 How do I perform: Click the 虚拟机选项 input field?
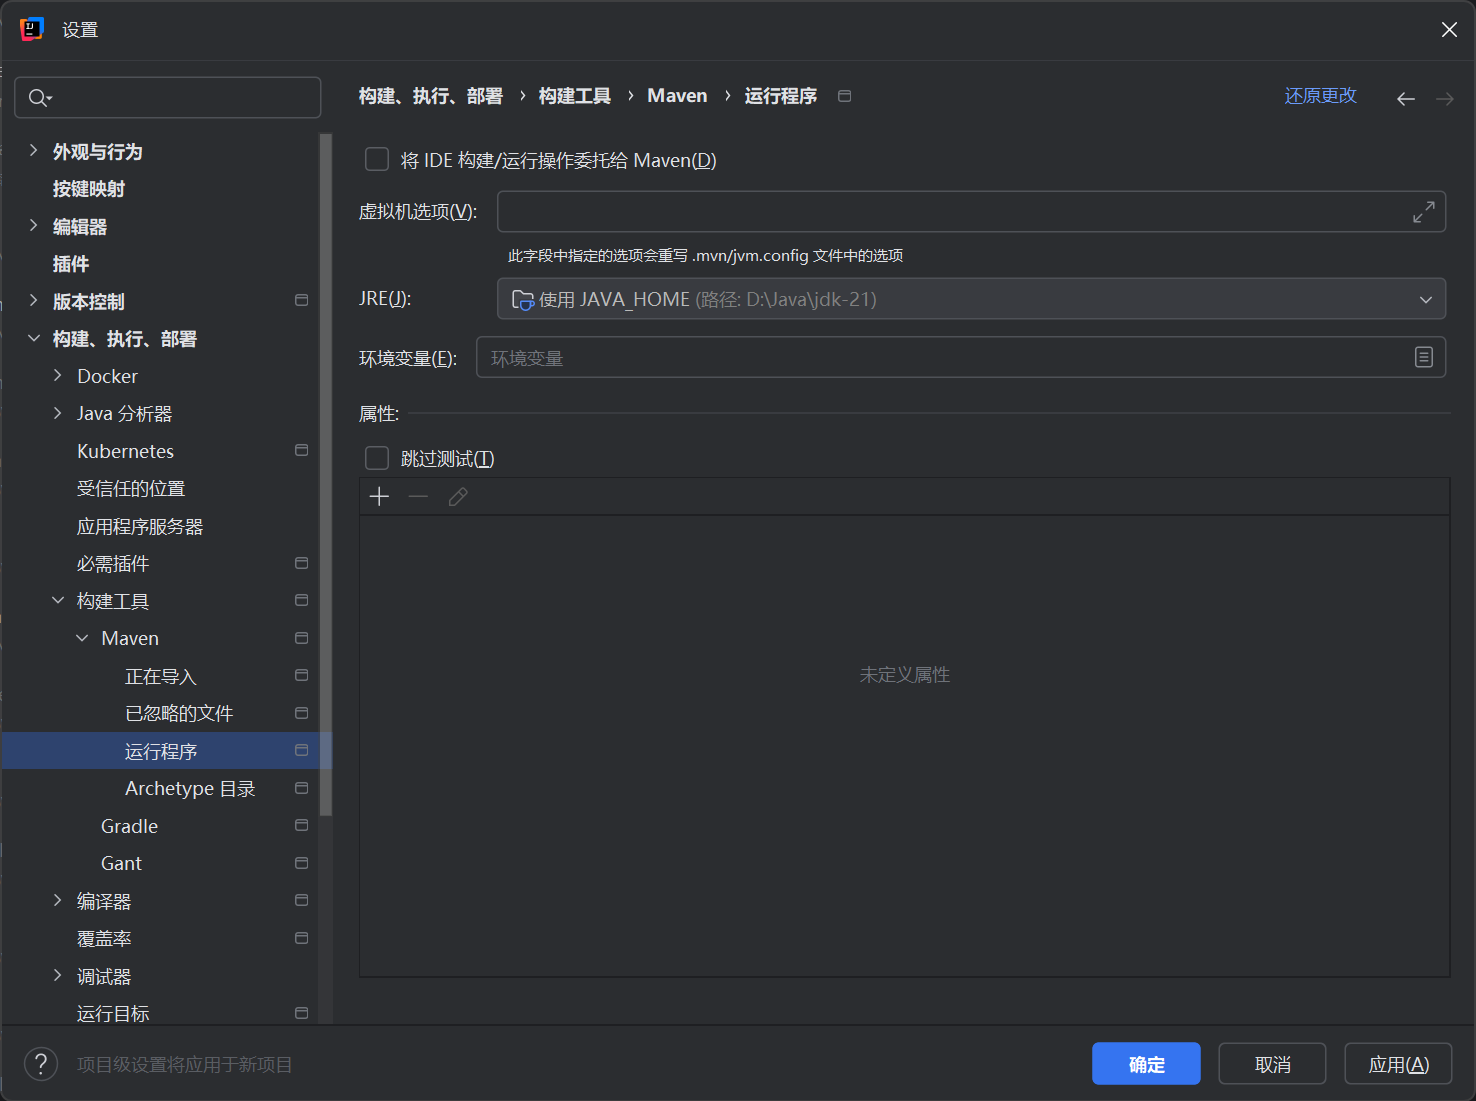pyautogui.click(x=971, y=212)
